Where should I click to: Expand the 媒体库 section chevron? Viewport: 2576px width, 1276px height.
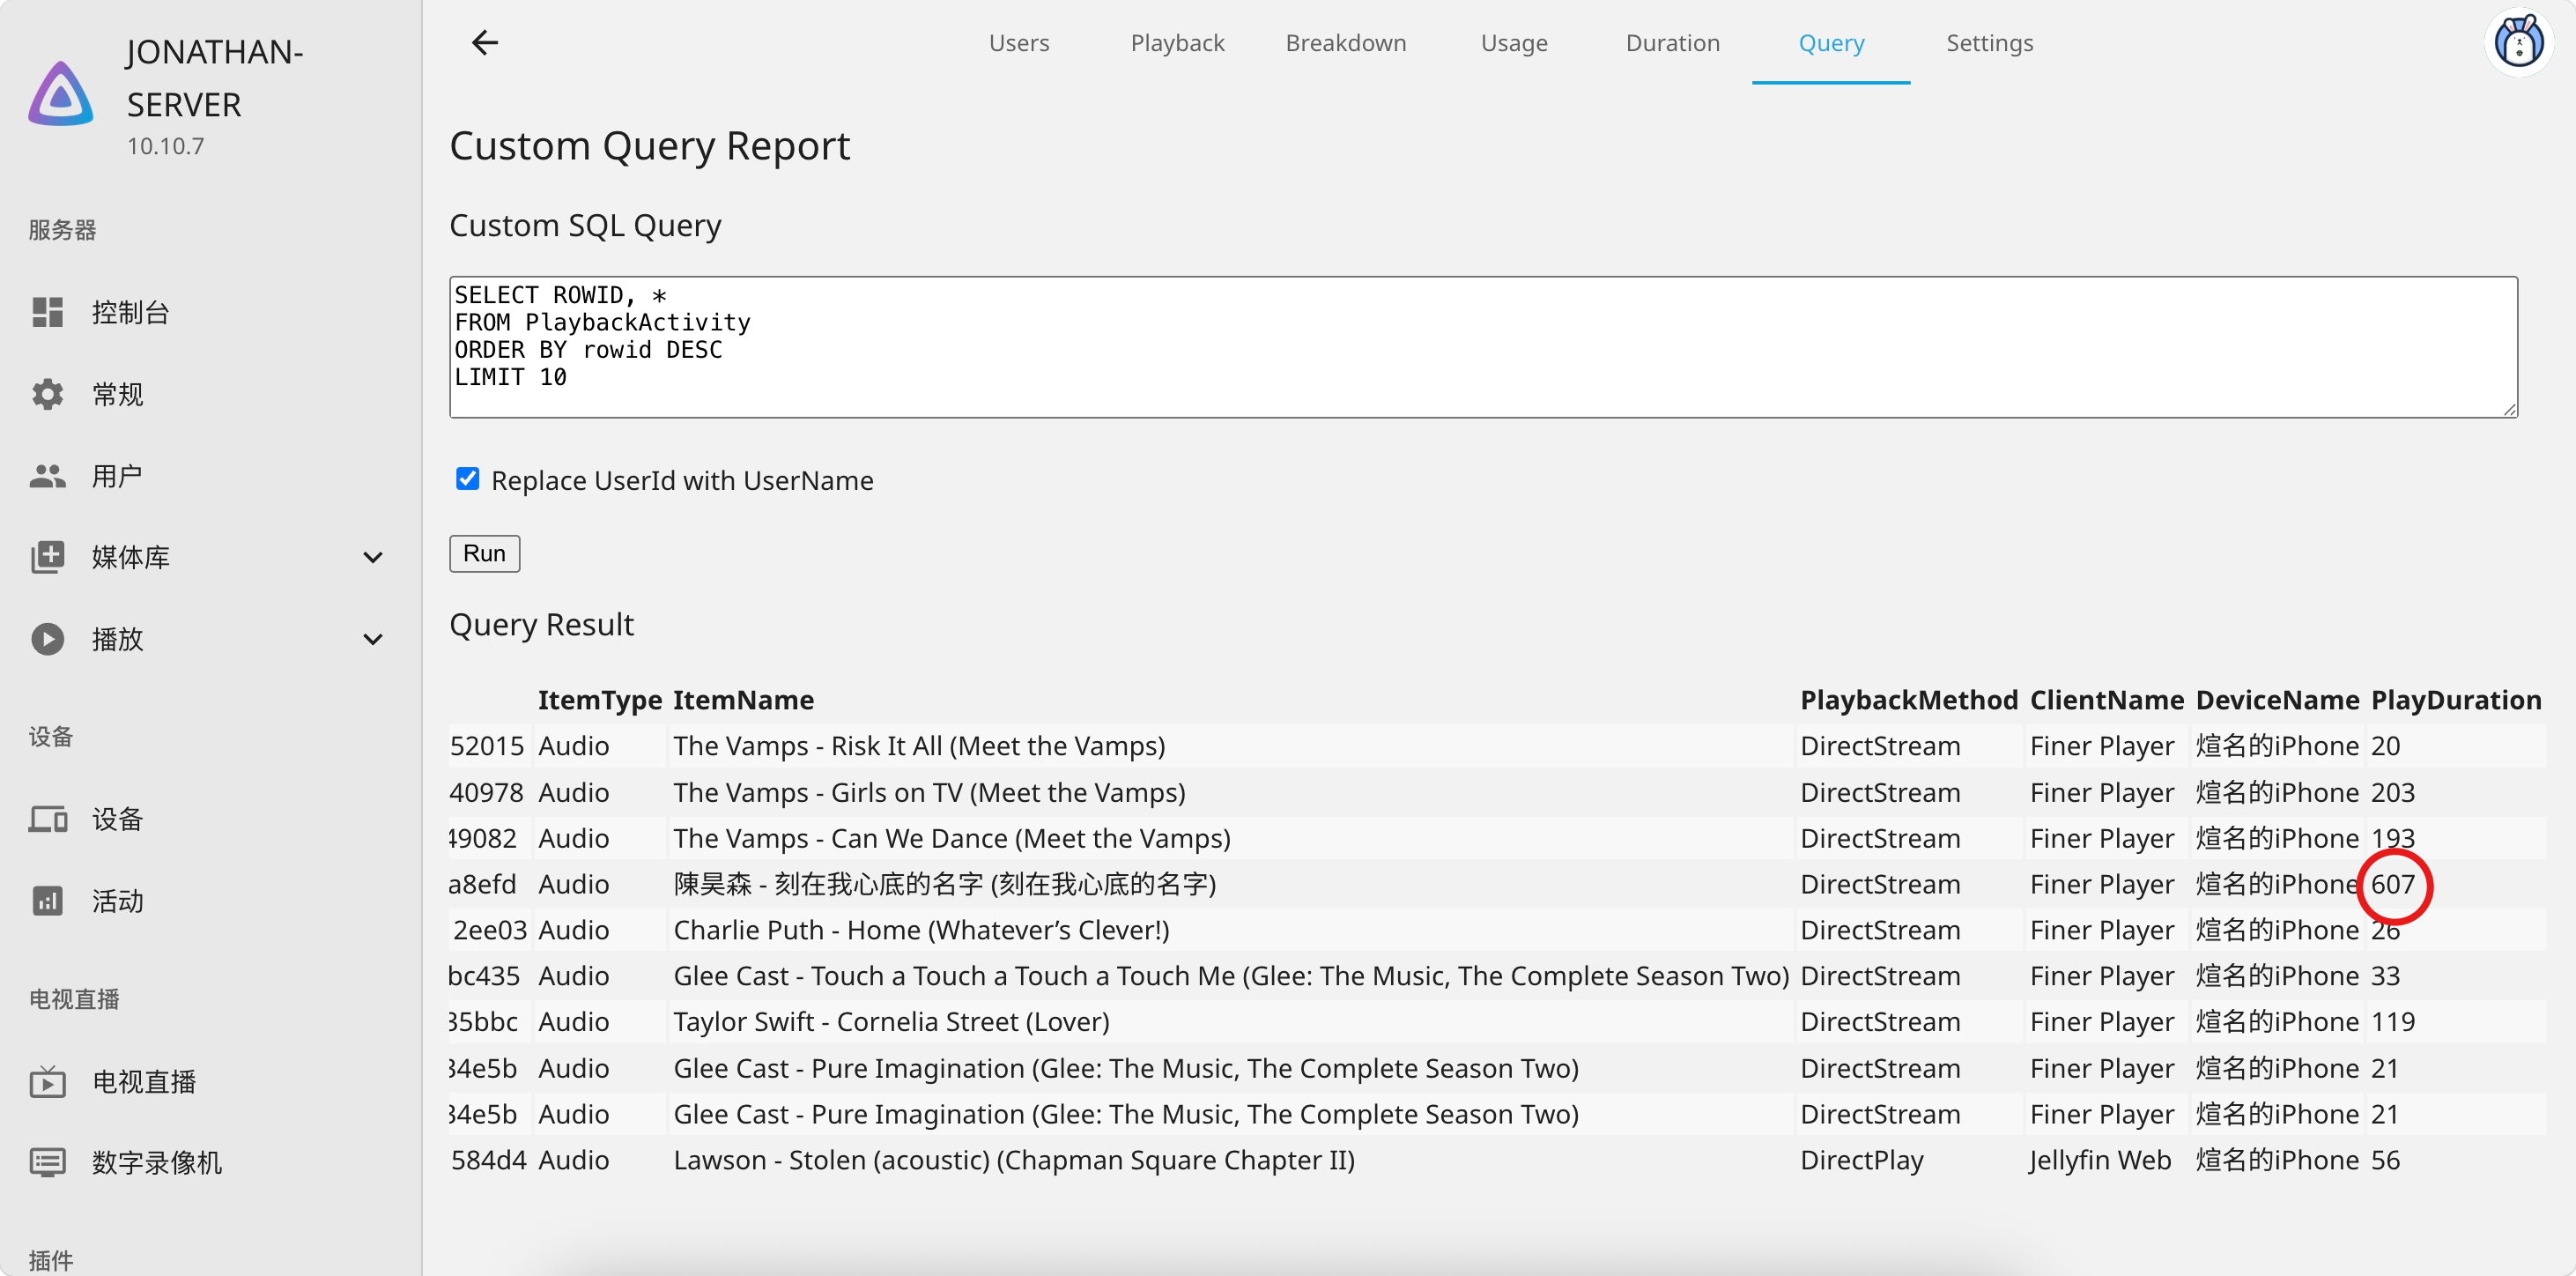[x=373, y=557]
